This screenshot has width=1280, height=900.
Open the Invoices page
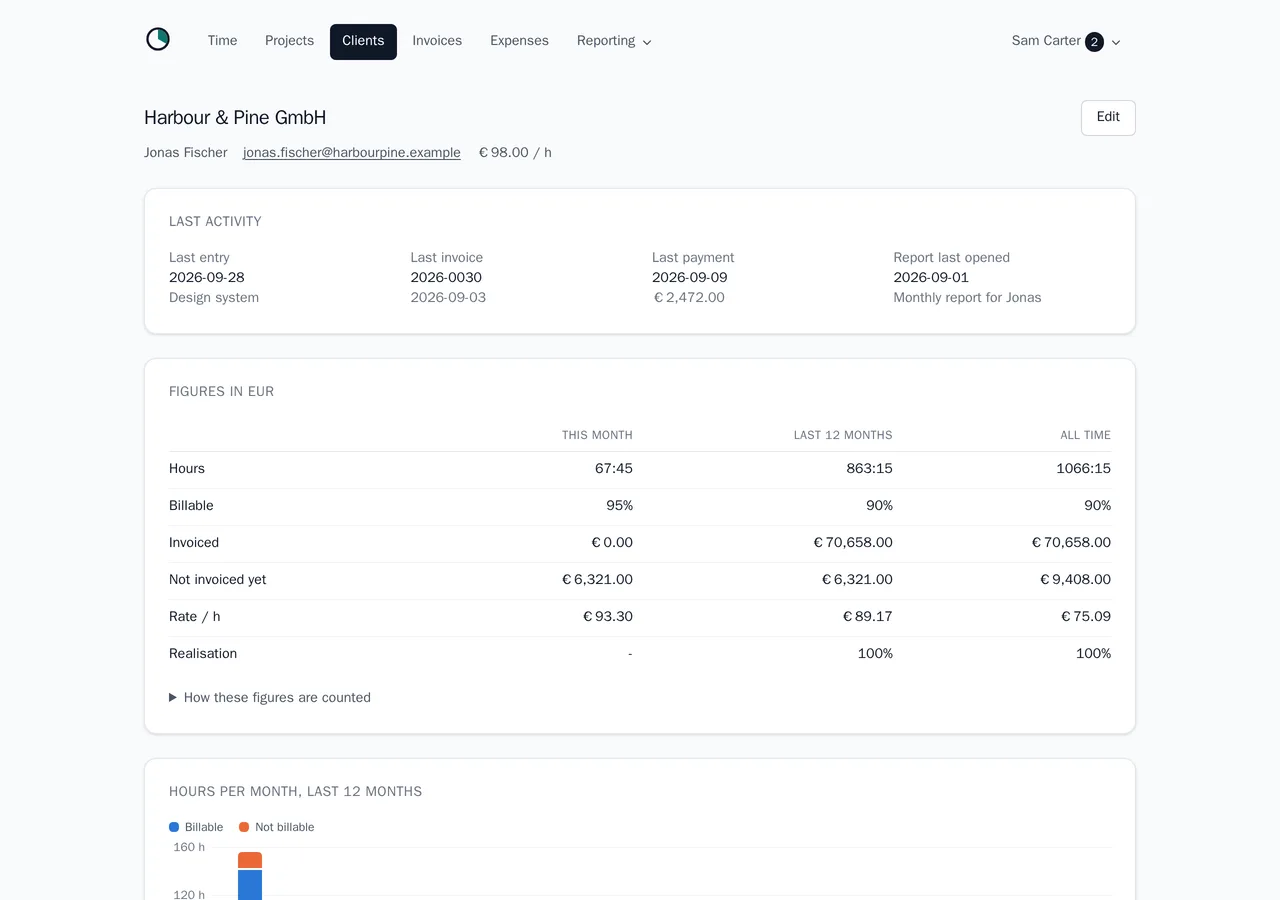coord(437,41)
